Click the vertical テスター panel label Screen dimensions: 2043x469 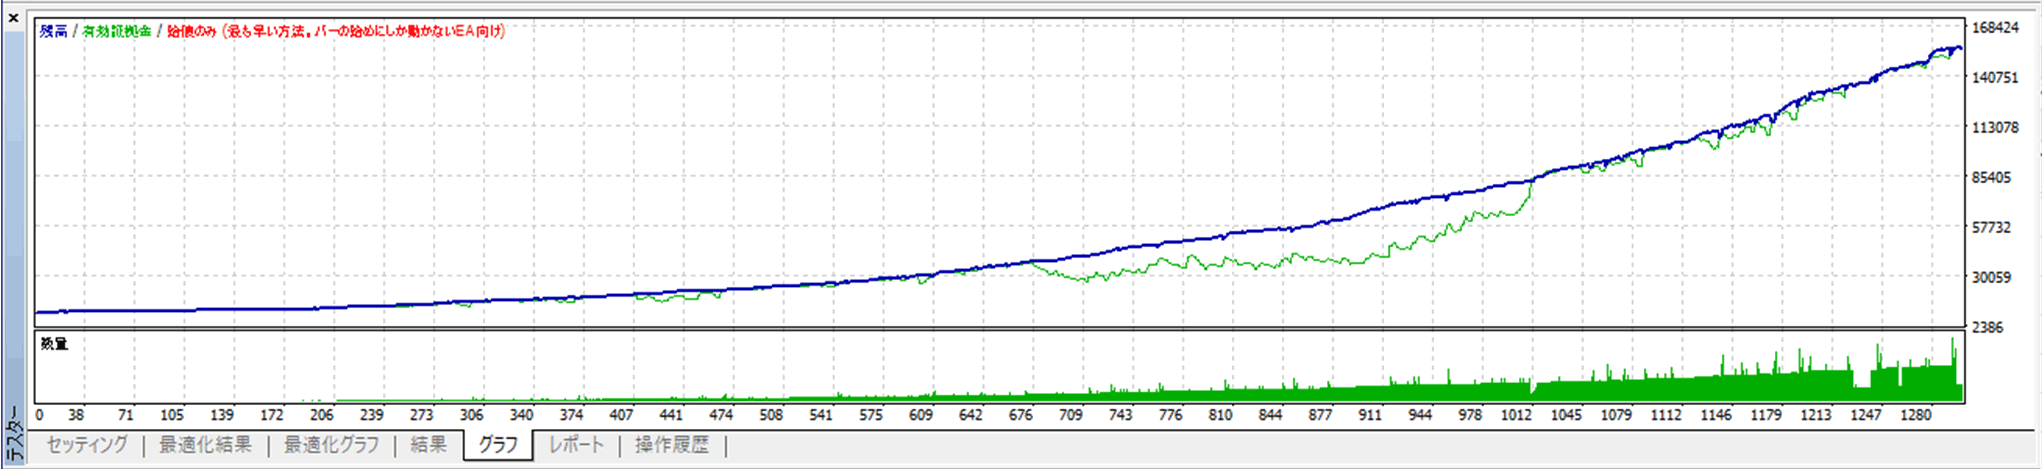pos(13,435)
